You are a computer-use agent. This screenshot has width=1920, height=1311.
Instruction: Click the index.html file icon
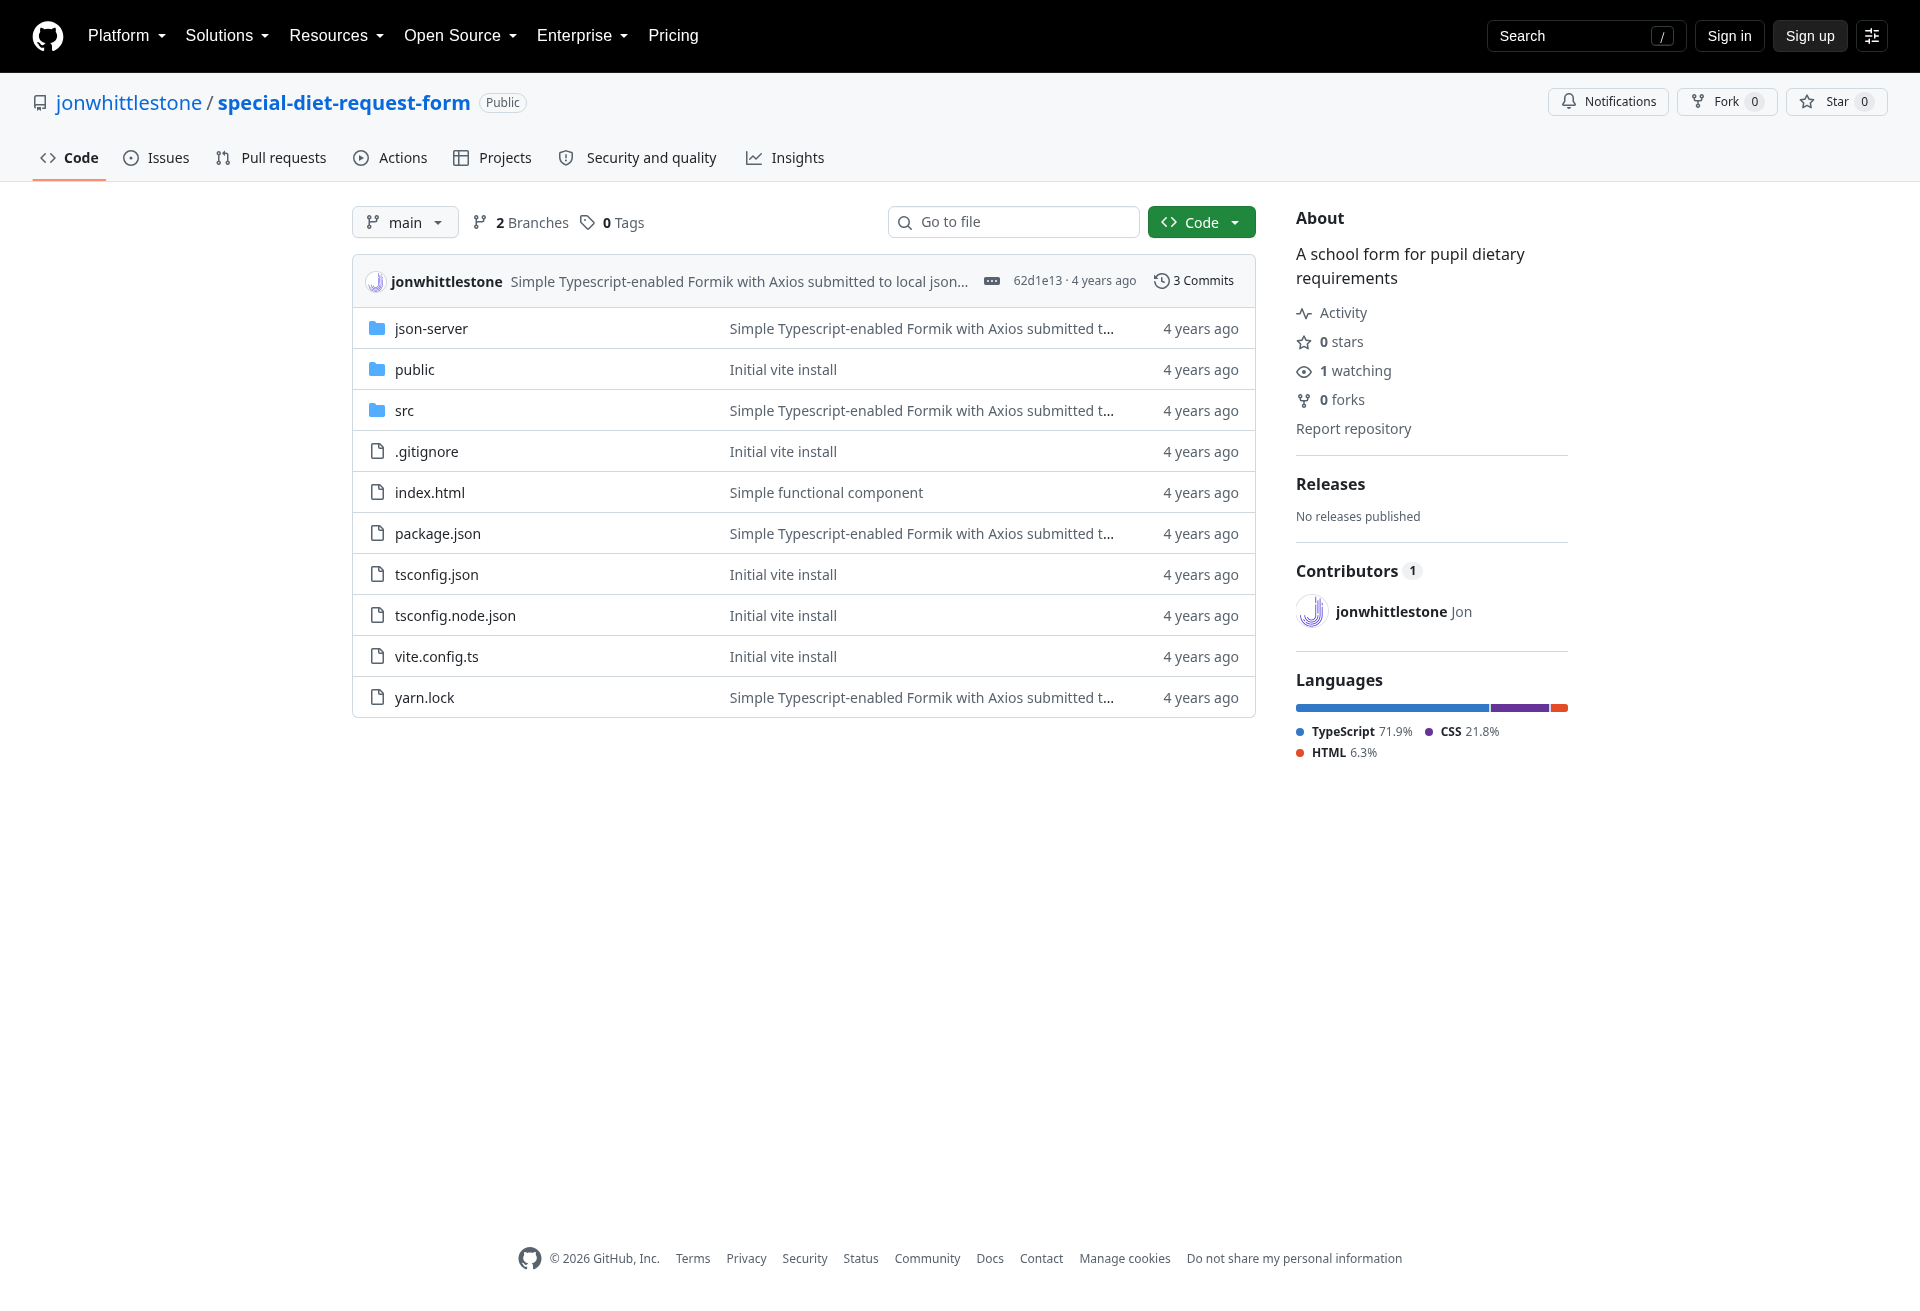(377, 493)
